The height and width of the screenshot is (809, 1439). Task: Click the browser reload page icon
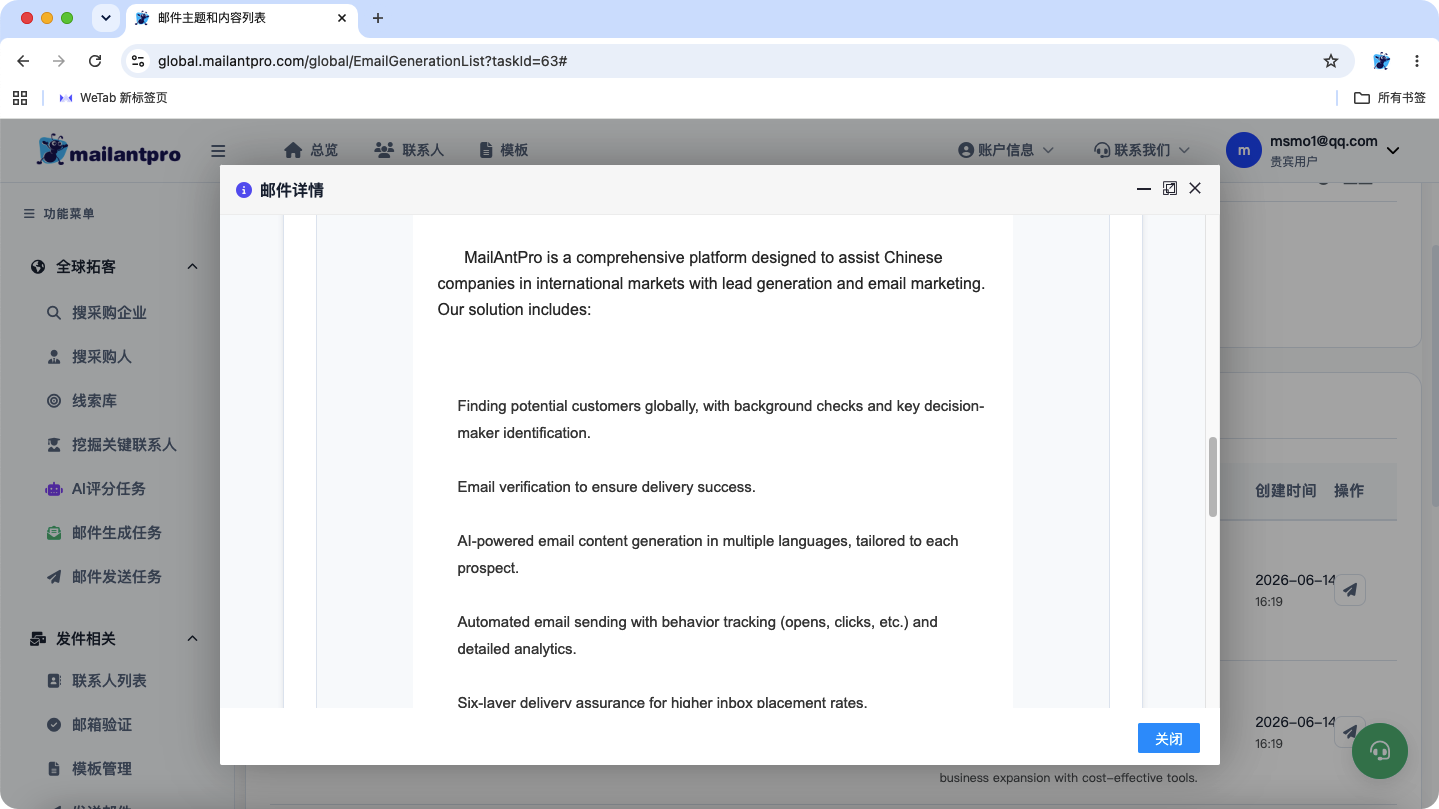[x=95, y=61]
